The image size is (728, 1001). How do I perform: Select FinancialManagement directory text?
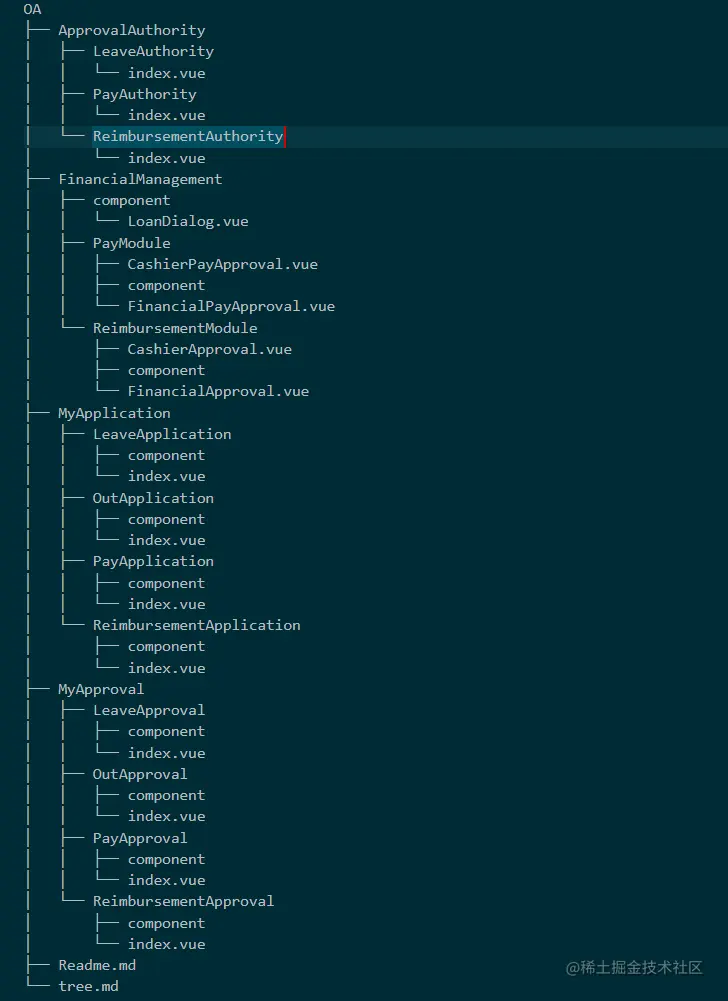(x=140, y=179)
